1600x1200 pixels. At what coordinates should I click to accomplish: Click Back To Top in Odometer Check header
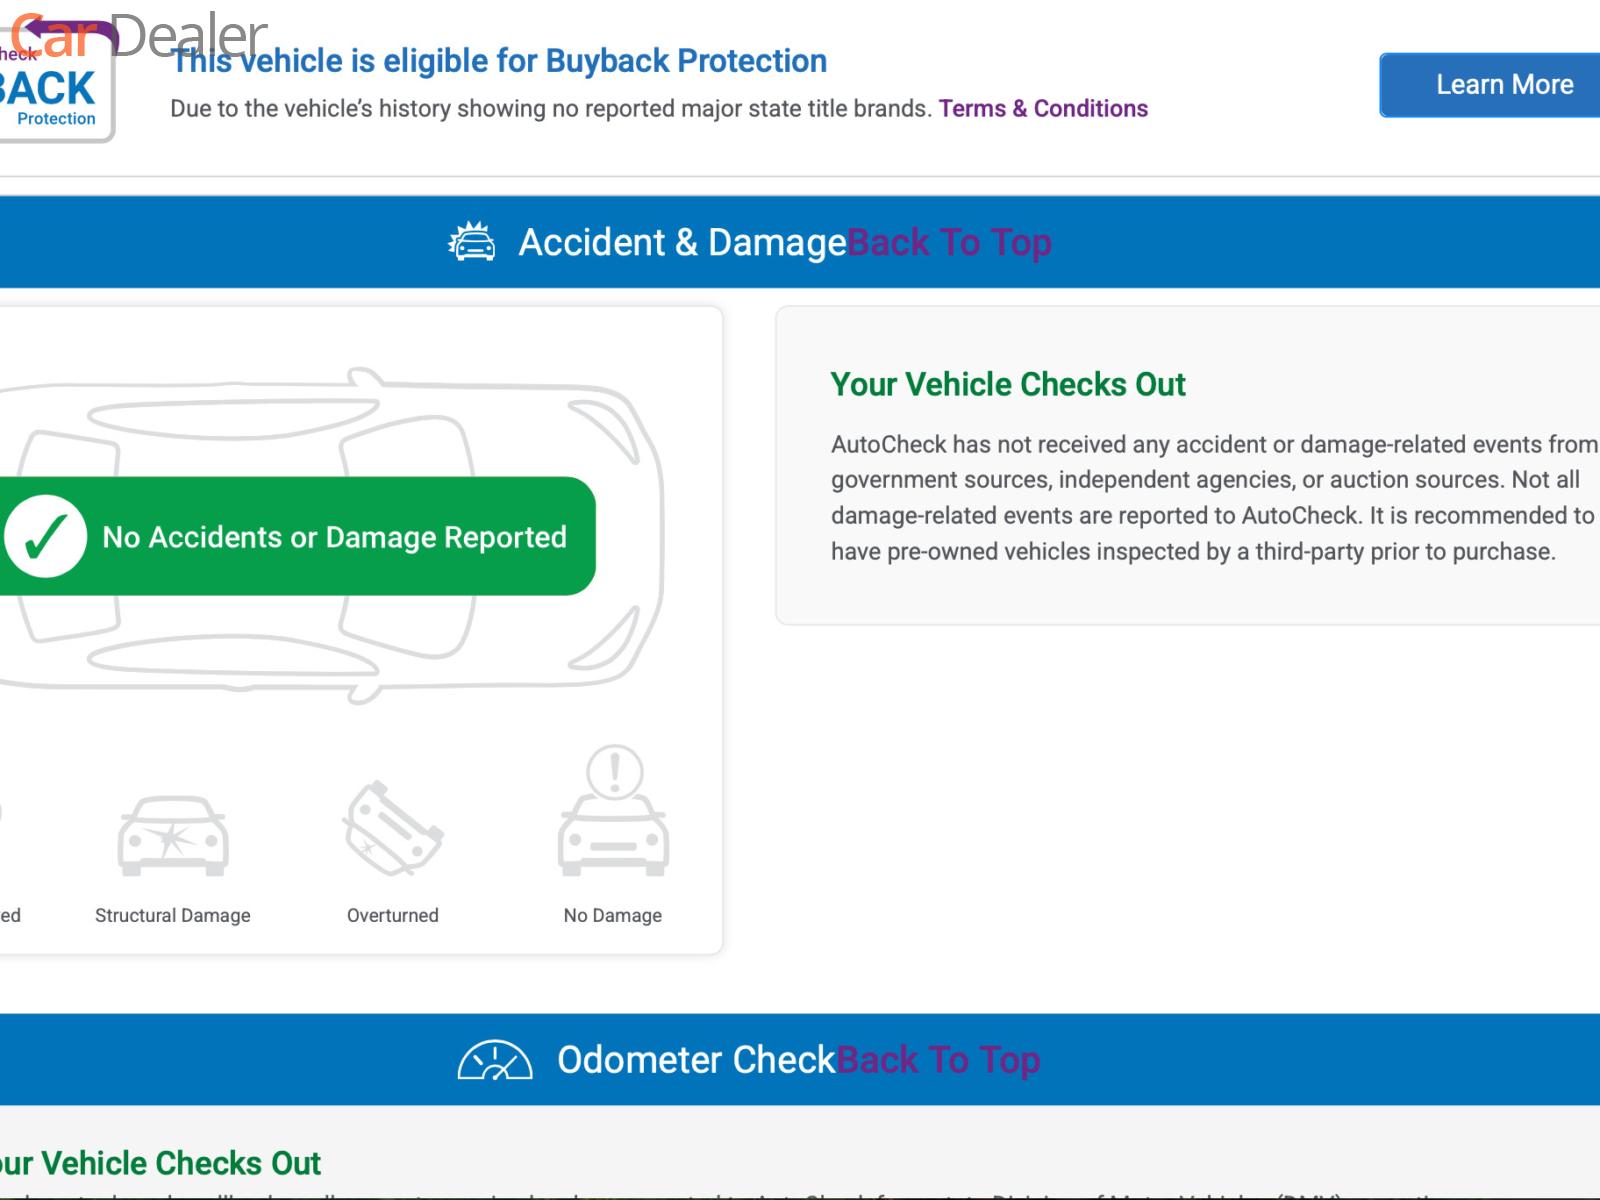pos(938,1060)
